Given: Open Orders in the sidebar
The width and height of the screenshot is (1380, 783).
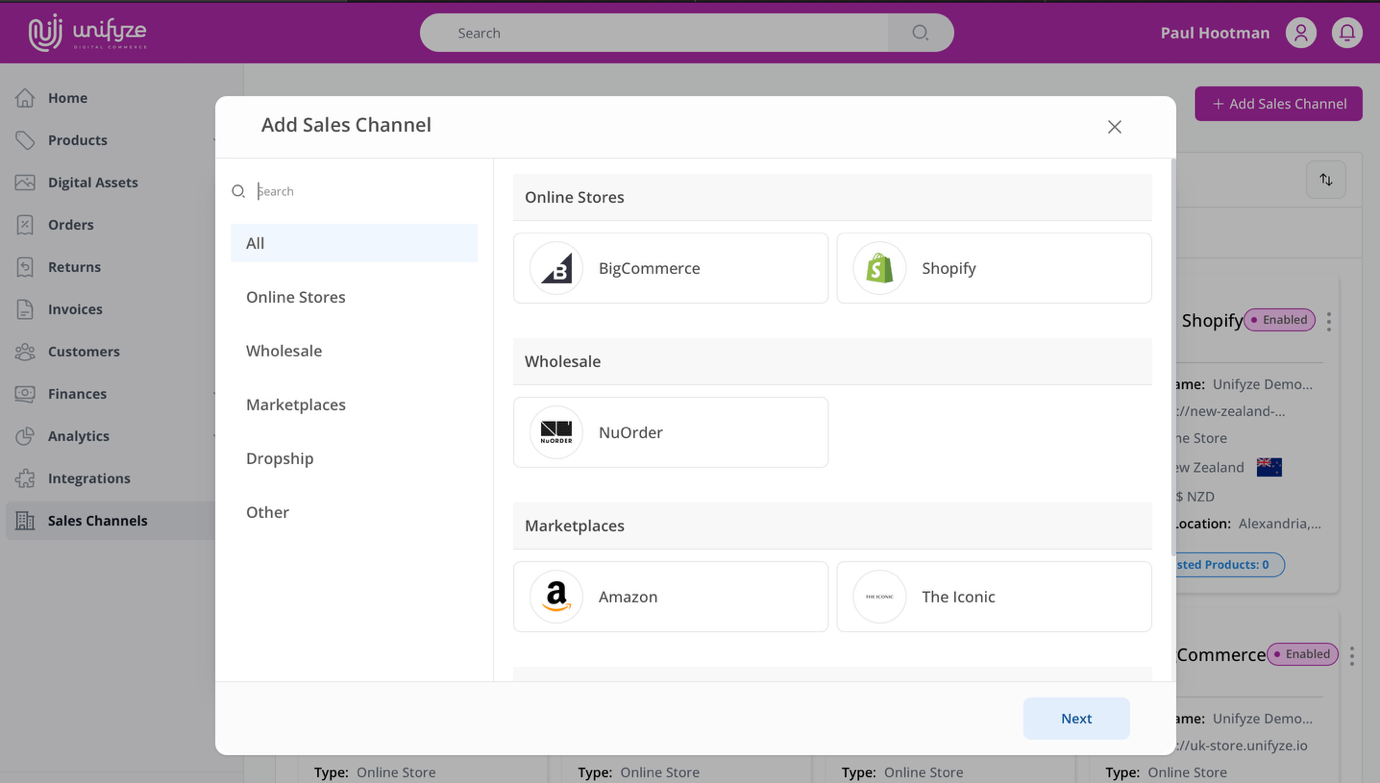Looking at the screenshot, I should click(x=108, y=225).
